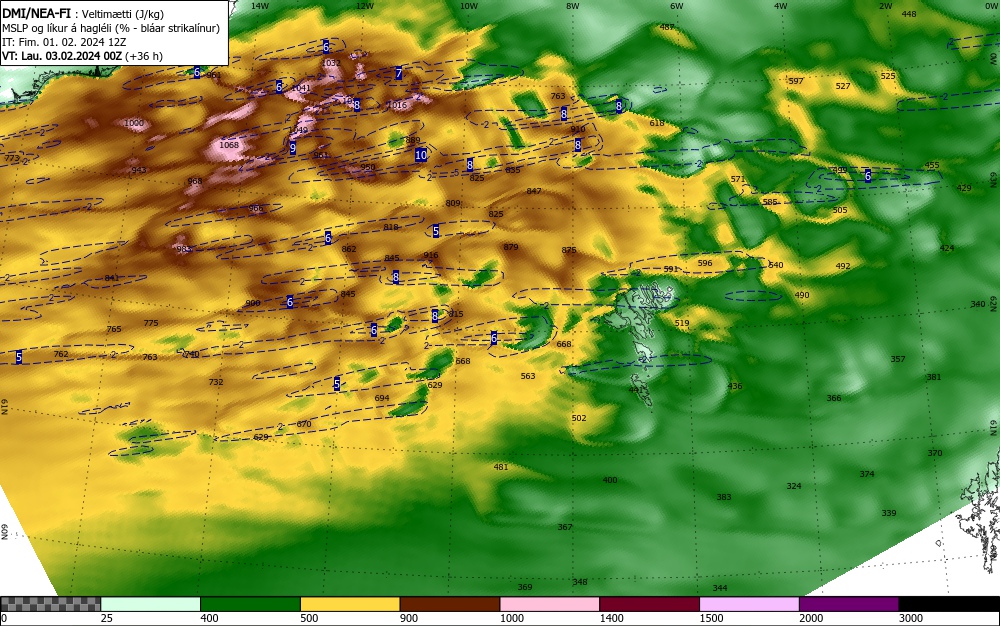Image resolution: width=1000 pixels, height=626 pixels.
Task: Click the map value "527"
Action: 843,86
